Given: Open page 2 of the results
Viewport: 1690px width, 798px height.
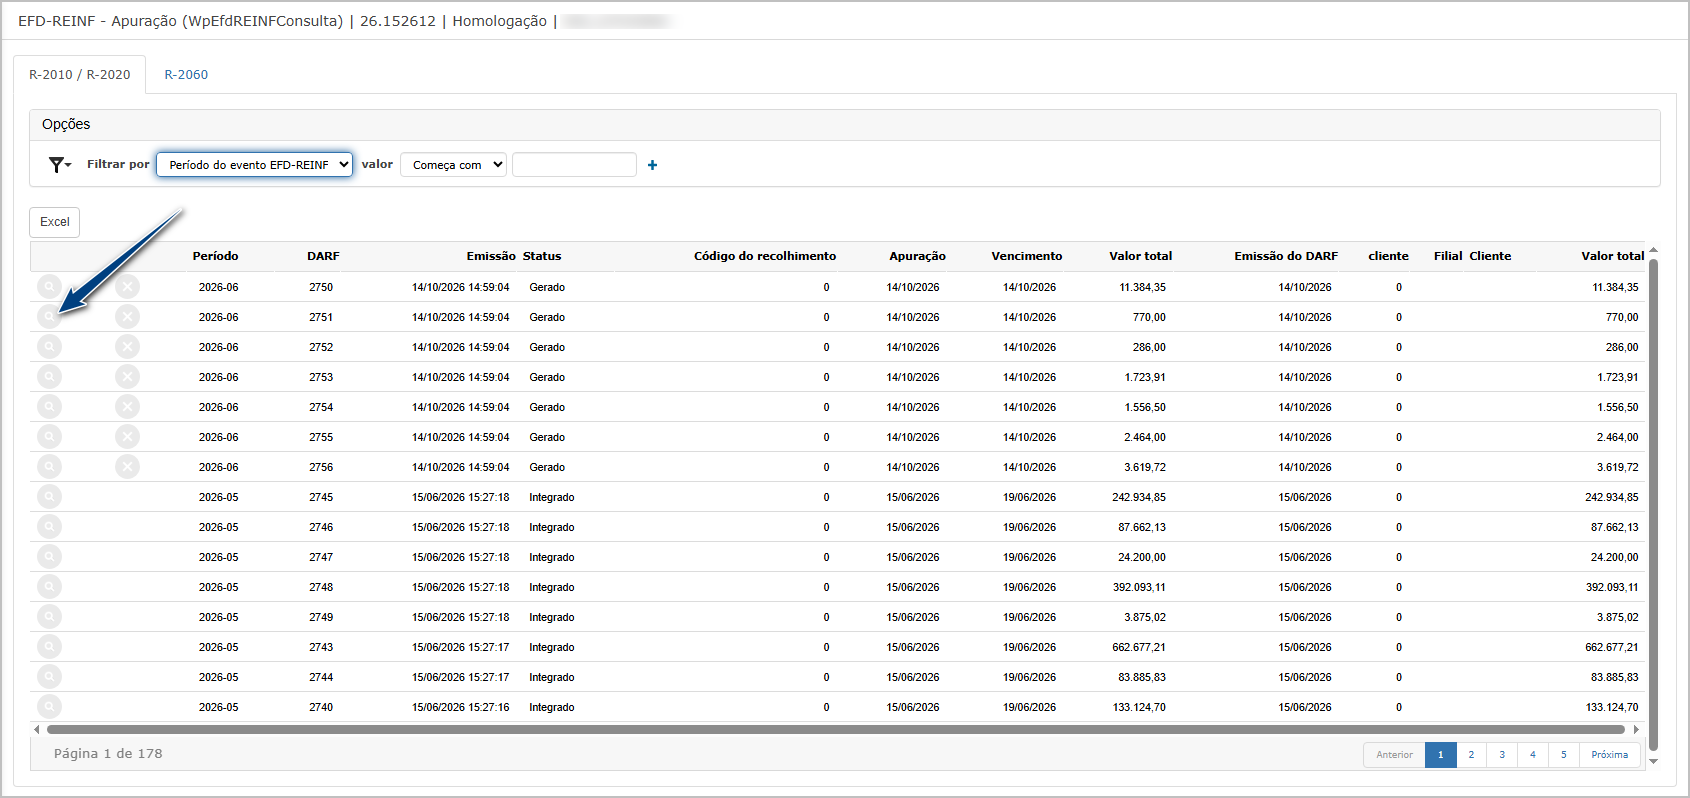Looking at the screenshot, I should 1471,755.
